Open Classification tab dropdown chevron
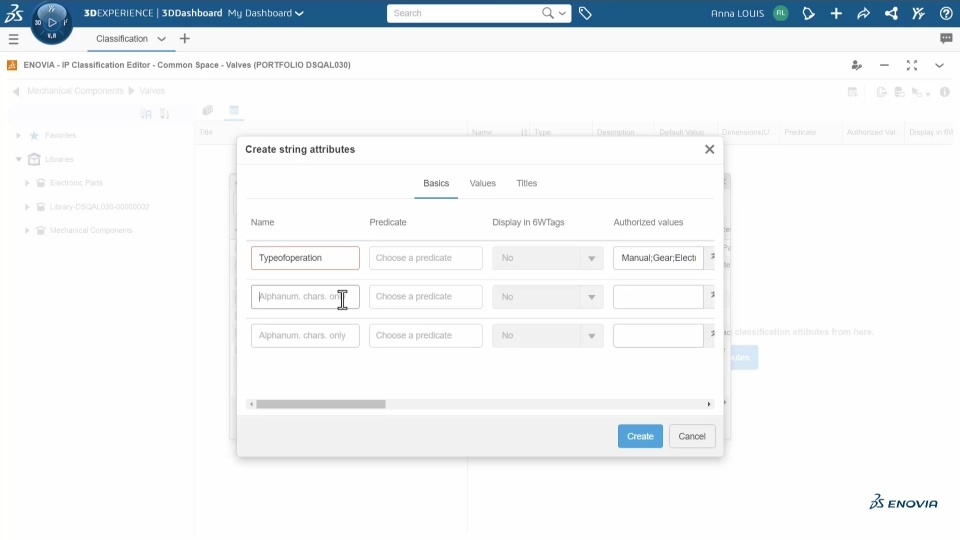This screenshot has width=960, height=540. coord(161,39)
